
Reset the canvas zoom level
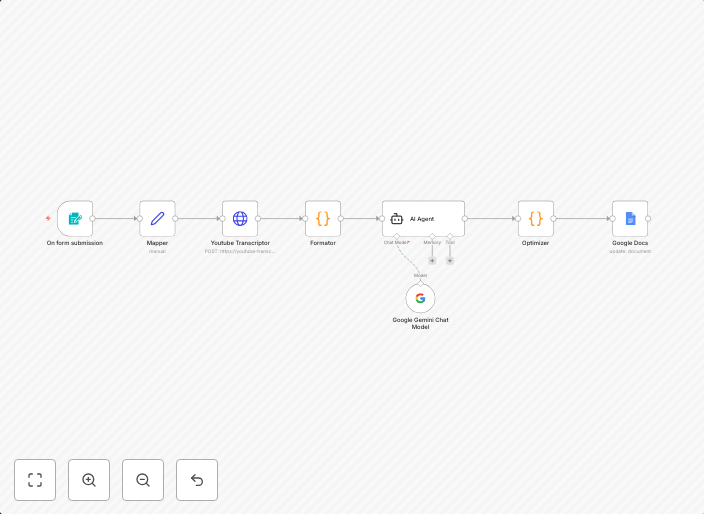(197, 480)
